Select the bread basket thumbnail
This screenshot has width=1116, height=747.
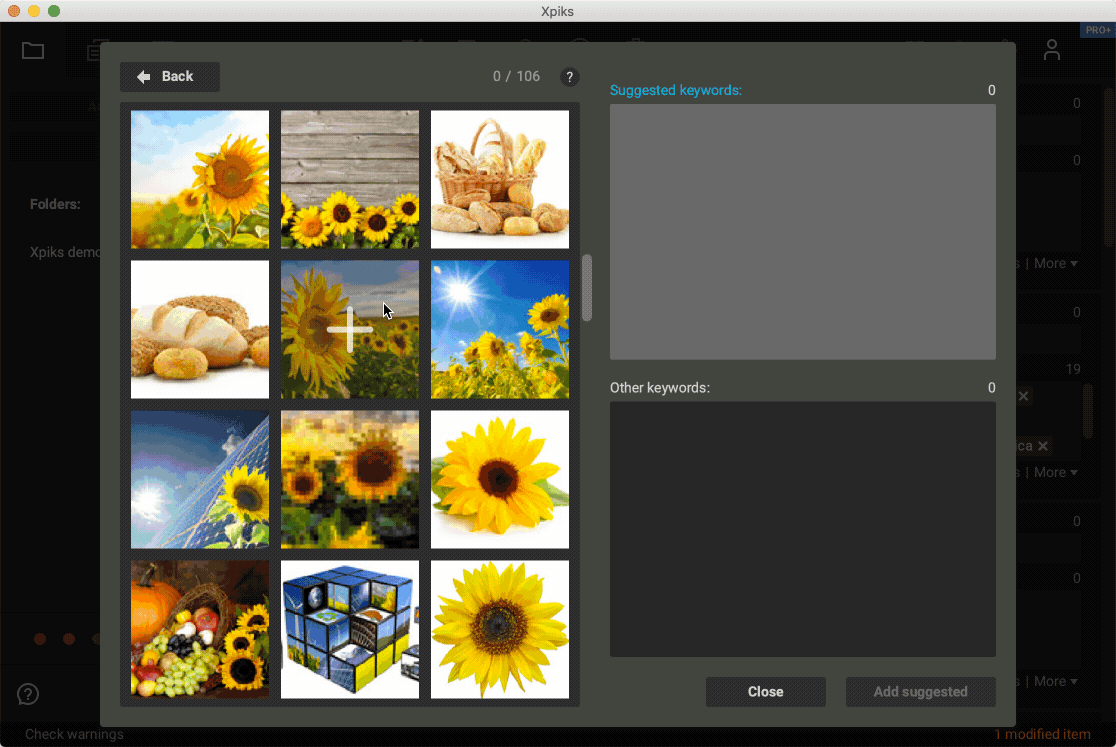[500, 179]
